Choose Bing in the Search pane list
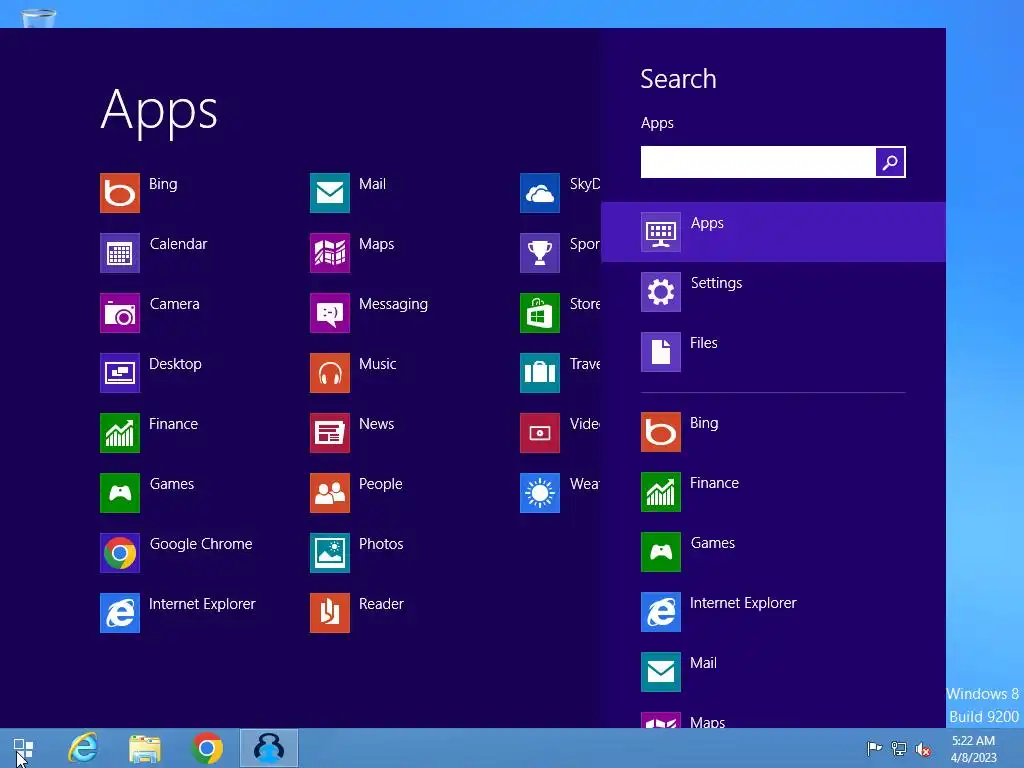The height and width of the screenshot is (768, 1024). point(773,432)
